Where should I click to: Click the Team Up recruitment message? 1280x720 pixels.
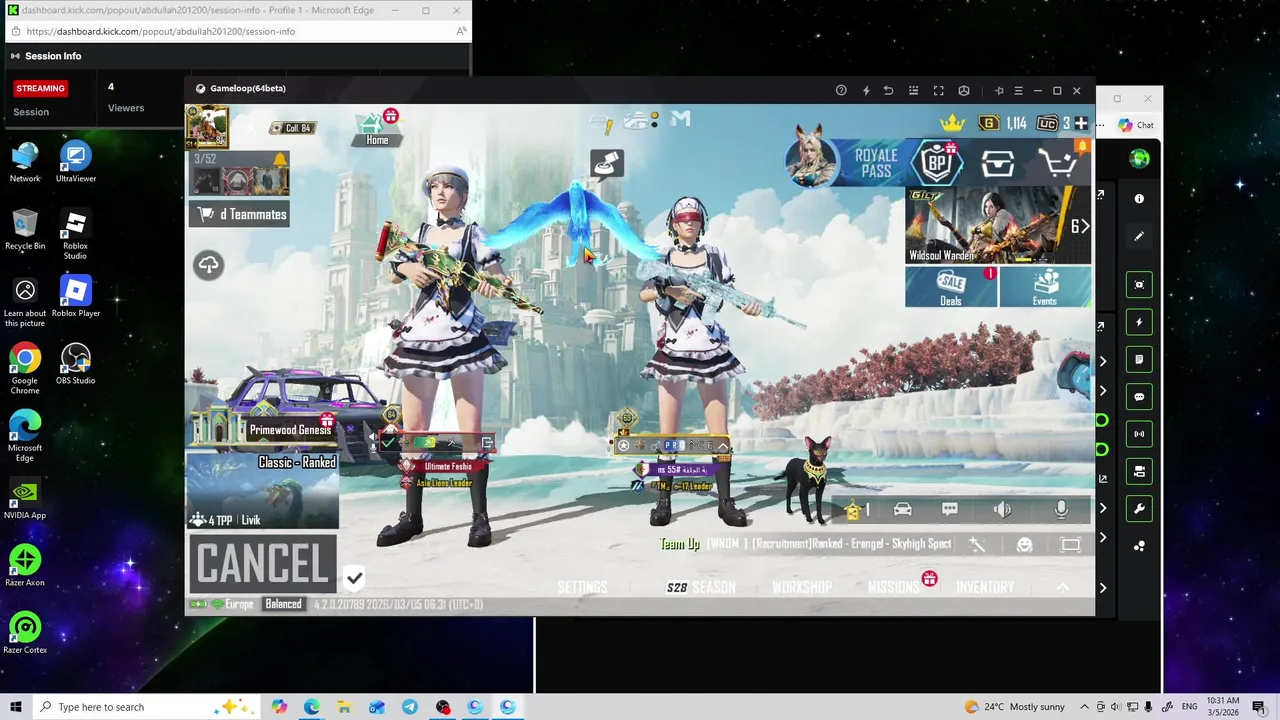805,544
